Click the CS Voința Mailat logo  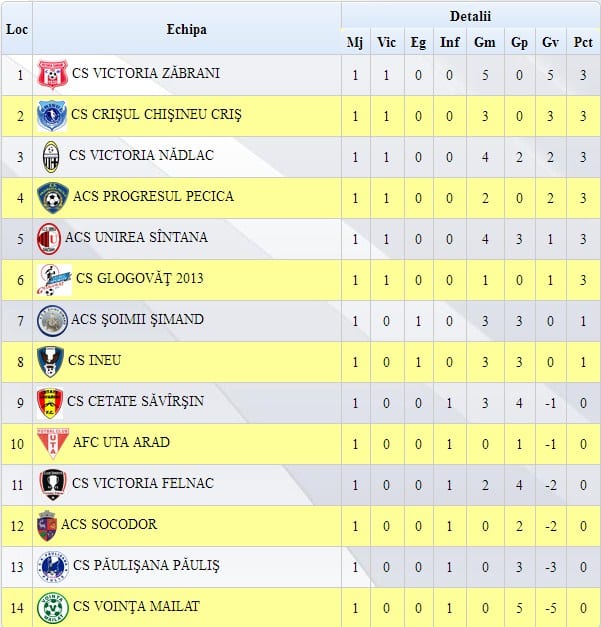pos(52,608)
